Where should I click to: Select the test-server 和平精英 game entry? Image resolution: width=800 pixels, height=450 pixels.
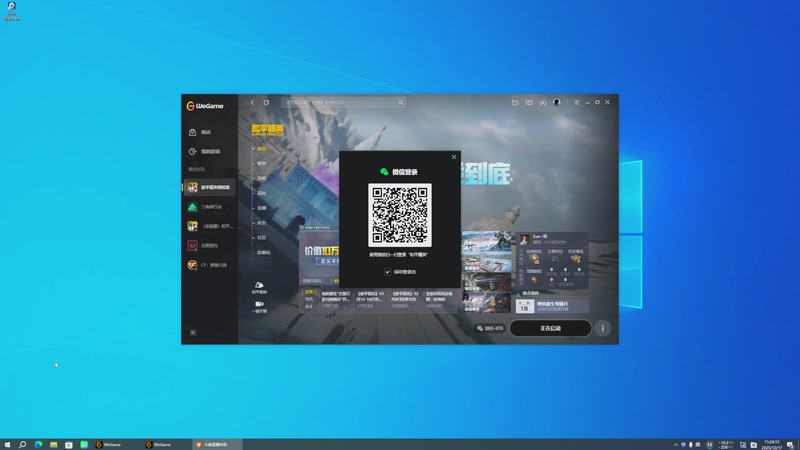[x=209, y=226]
